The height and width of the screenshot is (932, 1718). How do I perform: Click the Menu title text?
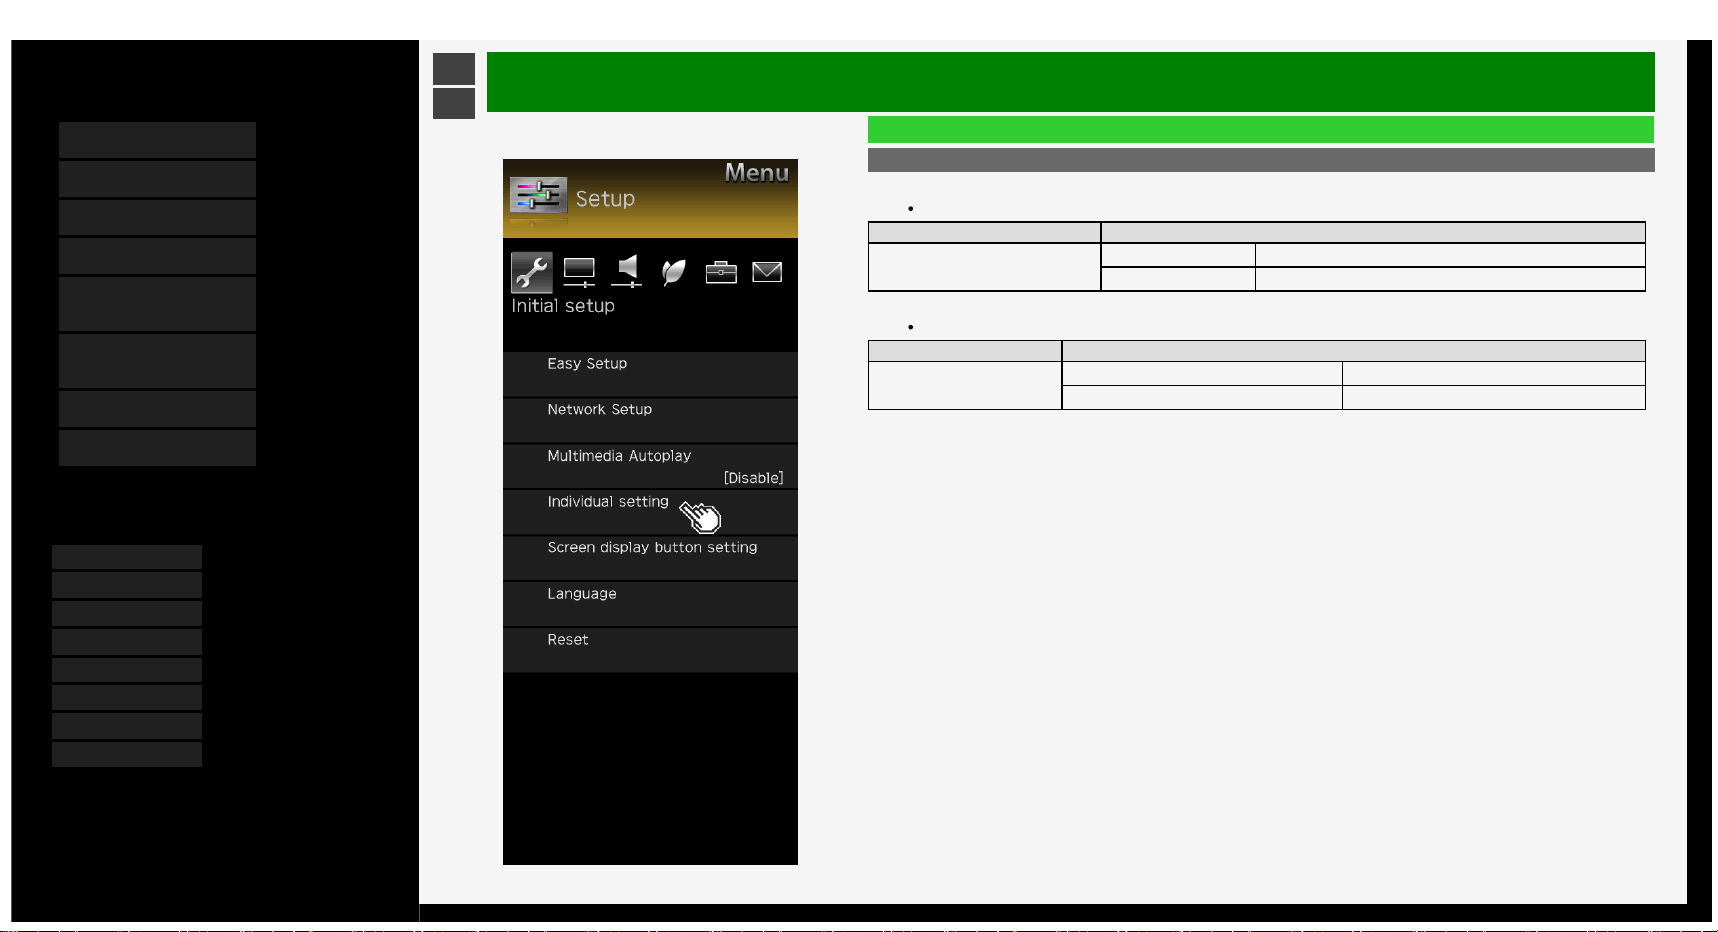pyautogui.click(x=757, y=173)
